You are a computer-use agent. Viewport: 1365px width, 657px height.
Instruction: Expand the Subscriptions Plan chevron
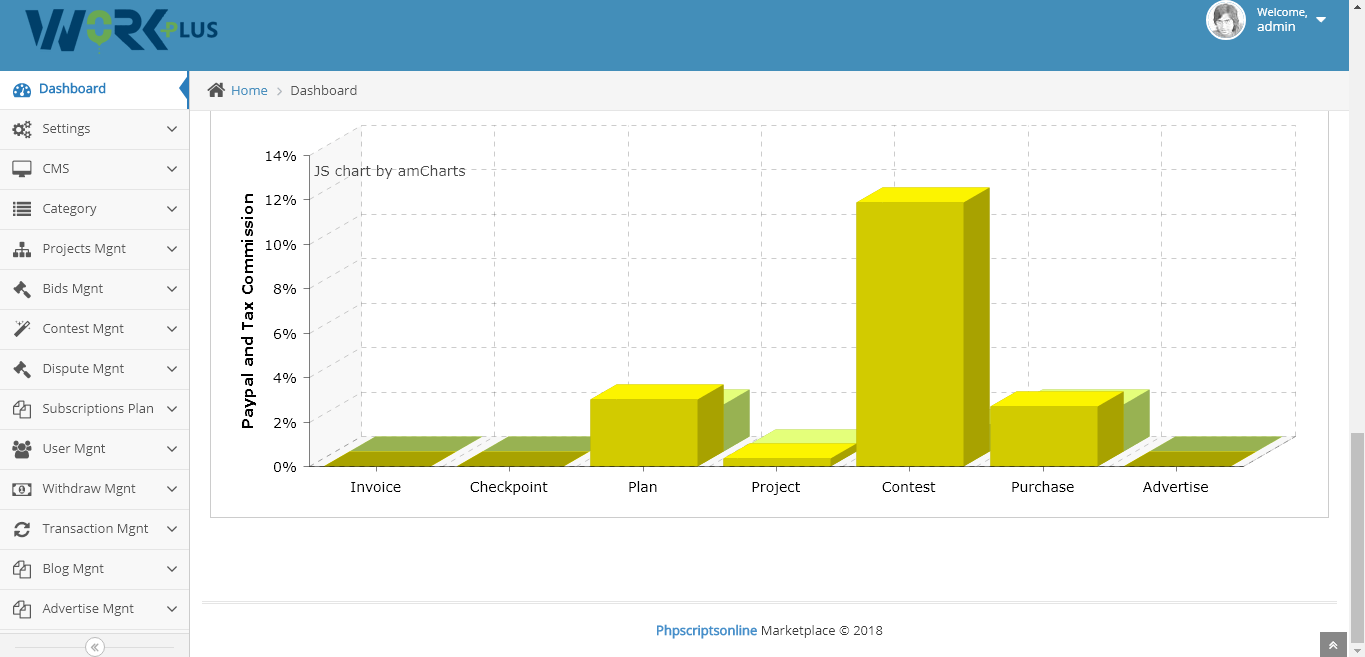click(x=172, y=409)
